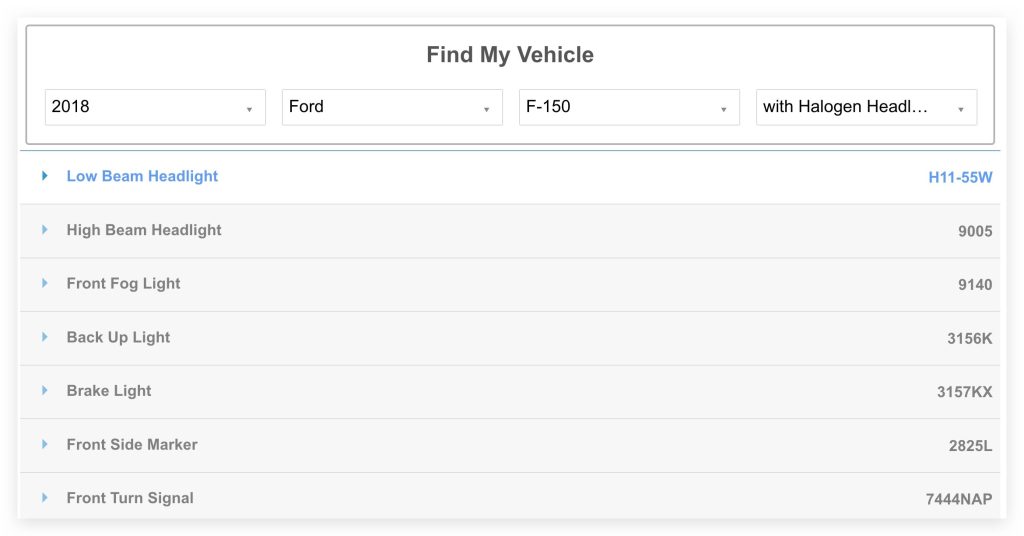Click the 7444NAP turn signal bulb number
The height and width of the screenshot is (536, 1024).
[959, 499]
